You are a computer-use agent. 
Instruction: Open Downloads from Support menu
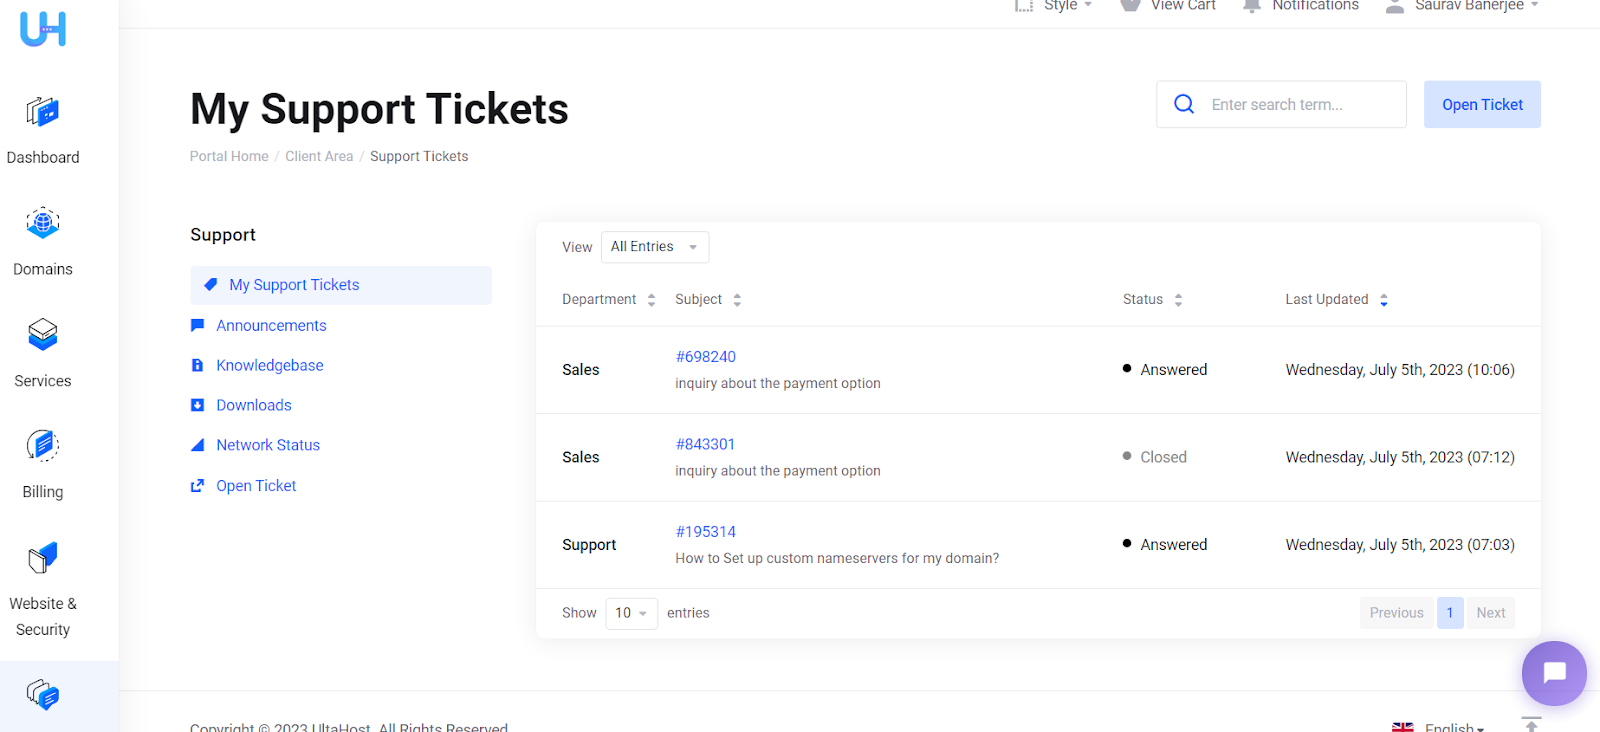click(x=254, y=405)
